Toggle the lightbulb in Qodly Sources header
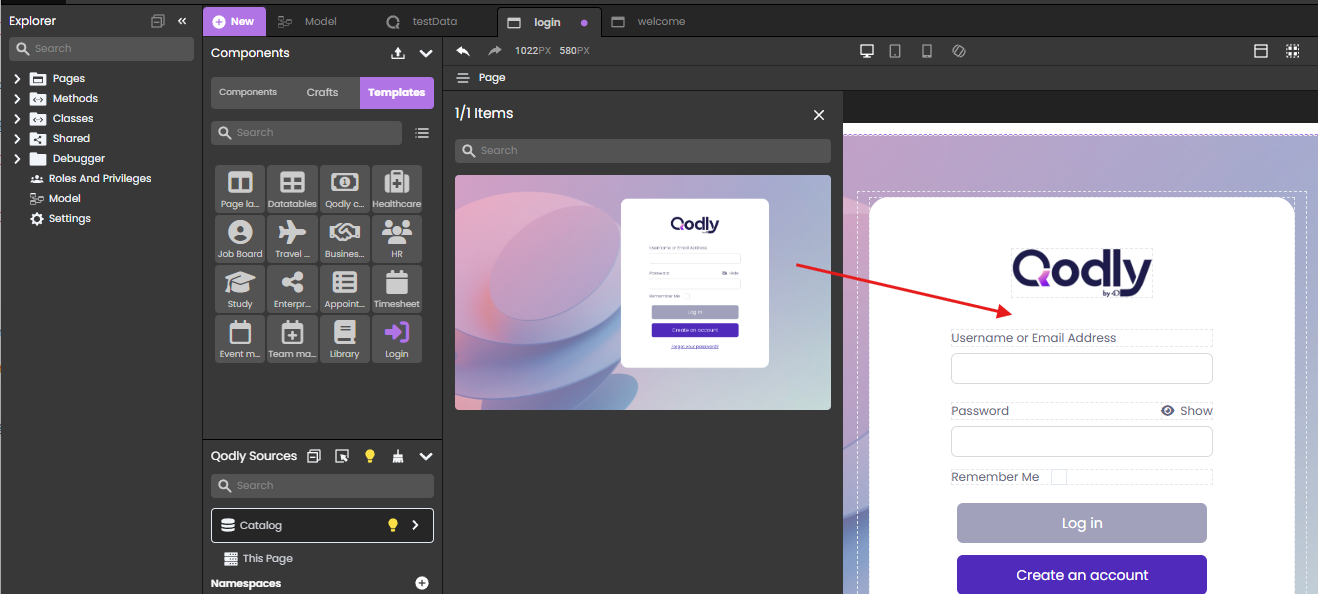Image resolution: width=1318 pixels, height=594 pixels. (x=370, y=456)
